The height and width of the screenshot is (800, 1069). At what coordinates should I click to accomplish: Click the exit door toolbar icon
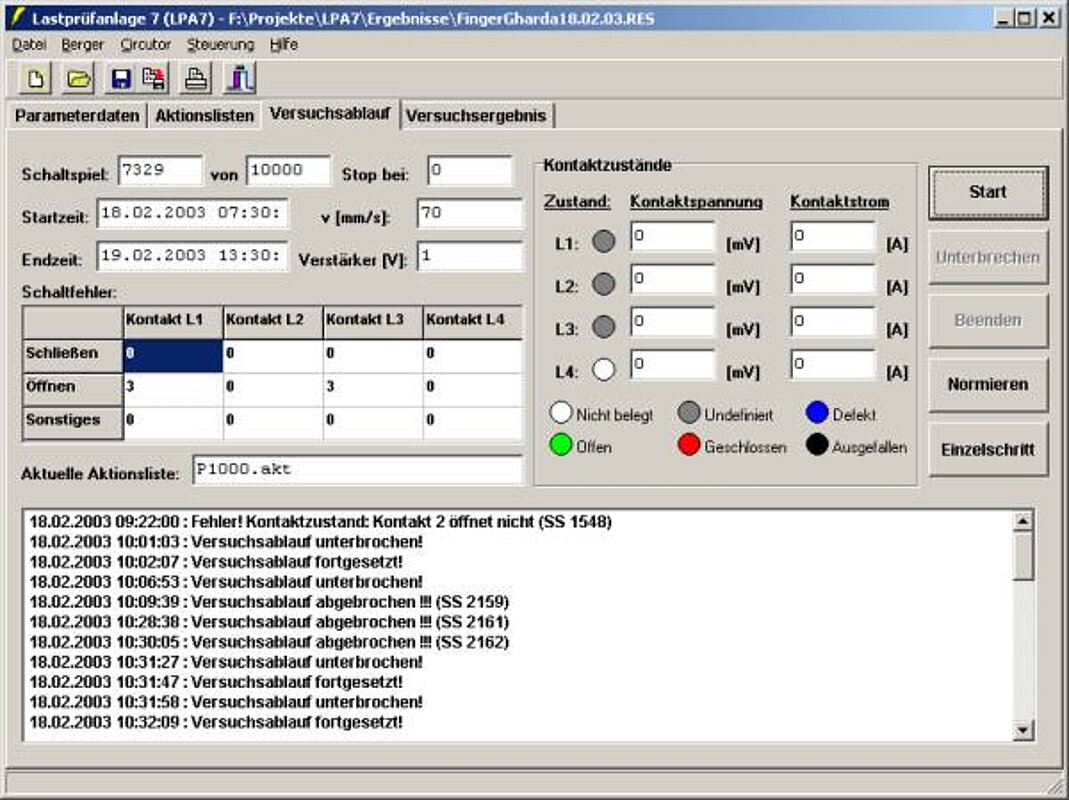pos(240,79)
